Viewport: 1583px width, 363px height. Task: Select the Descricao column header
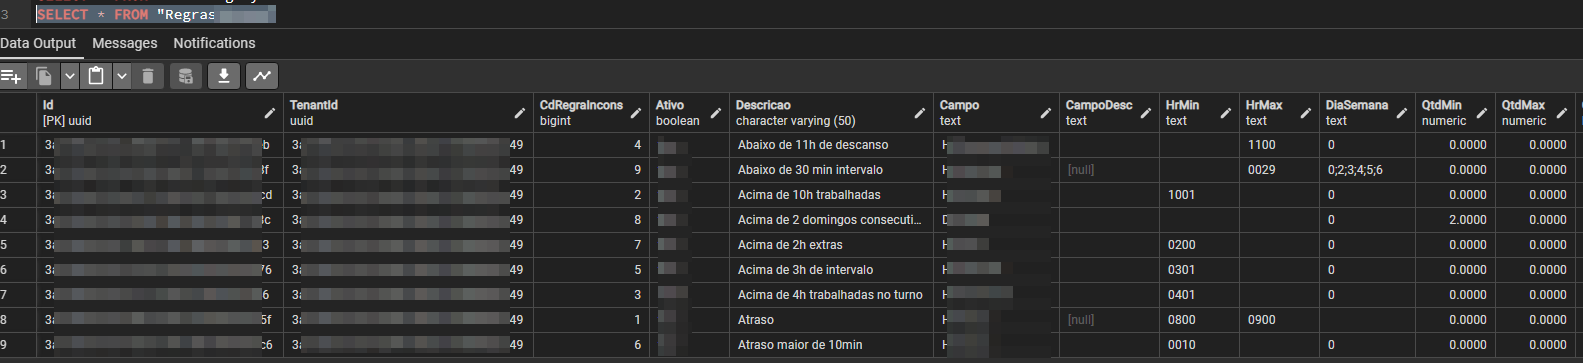[x=831, y=113]
